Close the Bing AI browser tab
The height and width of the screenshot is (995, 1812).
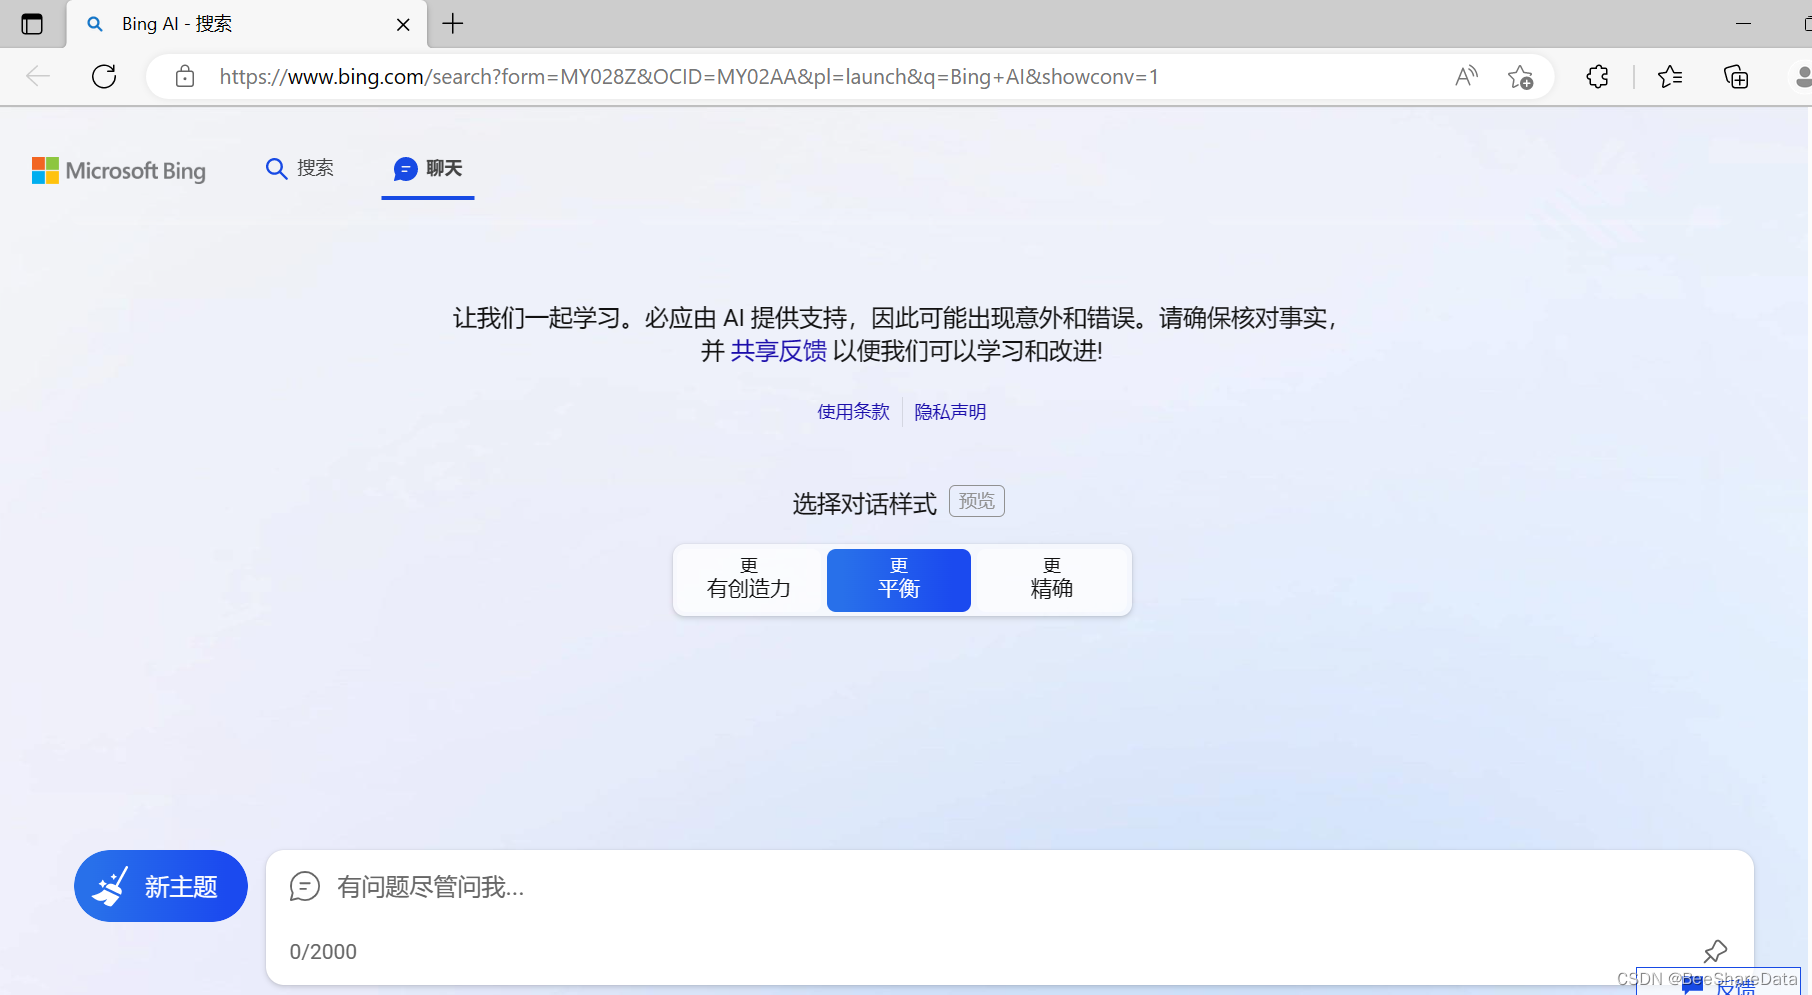(403, 24)
